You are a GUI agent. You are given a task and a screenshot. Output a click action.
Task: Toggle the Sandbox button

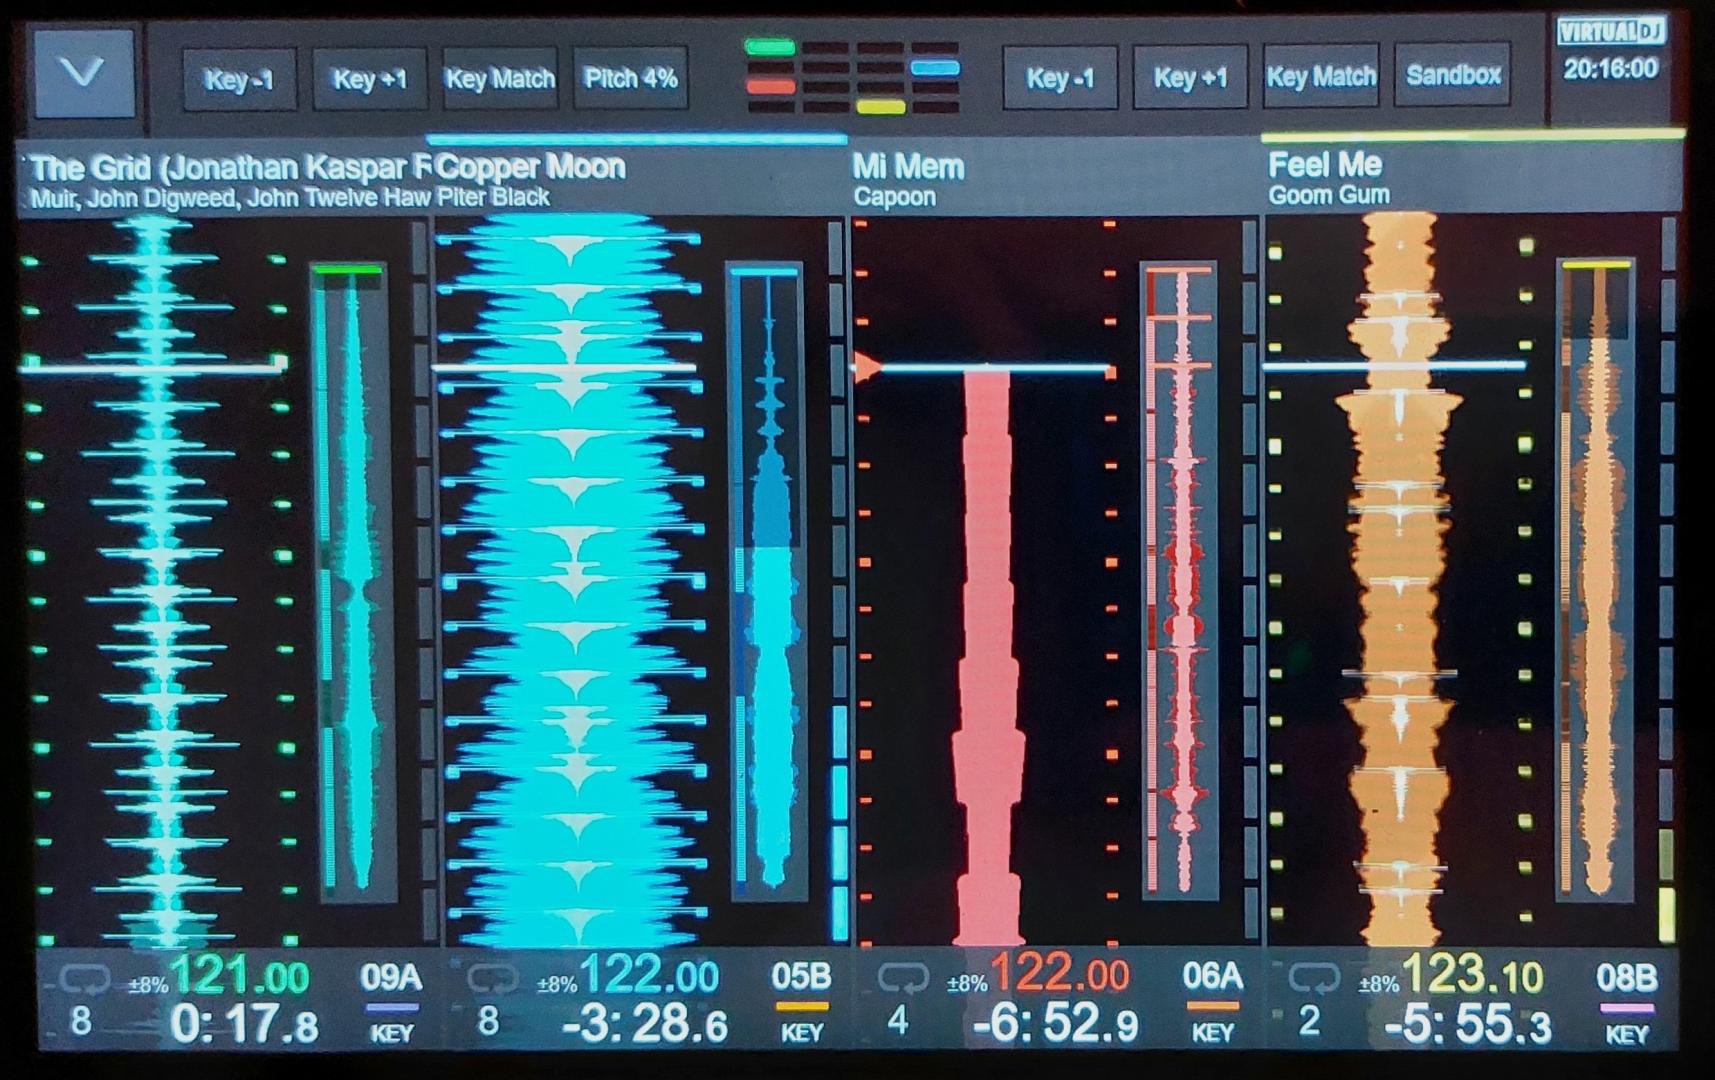pos(1453,75)
